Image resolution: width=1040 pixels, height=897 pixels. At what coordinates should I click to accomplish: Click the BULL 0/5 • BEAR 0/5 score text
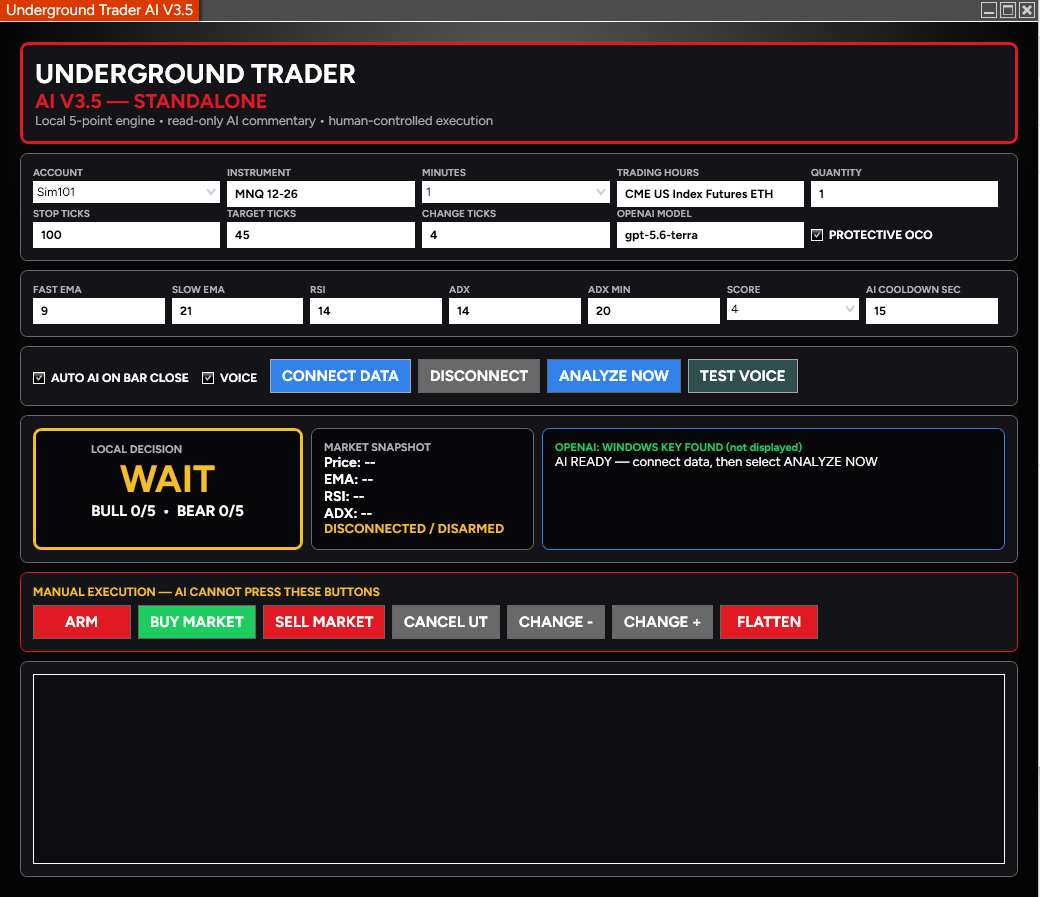coord(167,511)
